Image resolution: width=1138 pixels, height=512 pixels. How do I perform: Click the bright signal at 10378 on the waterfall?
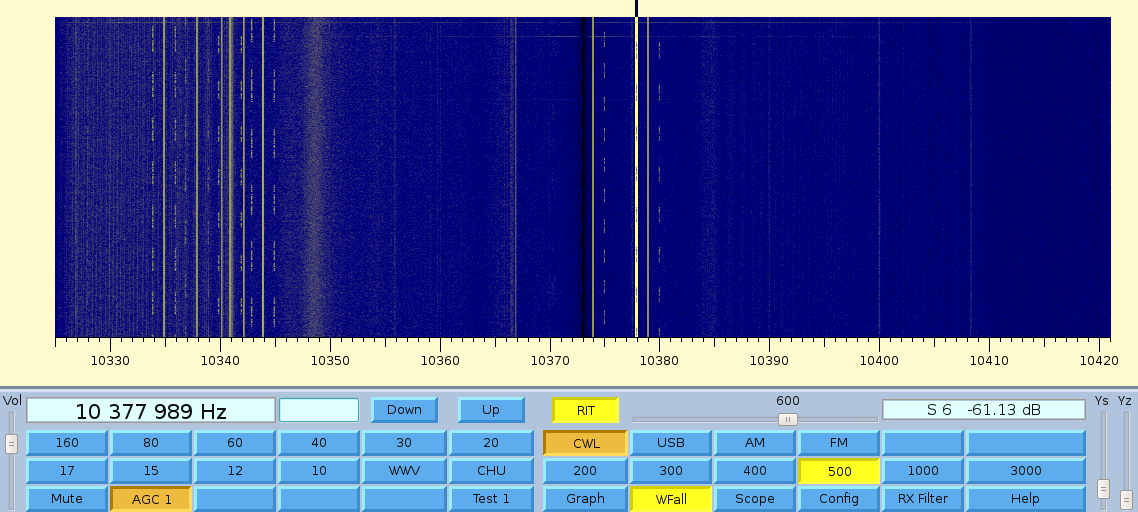point(636,177)
